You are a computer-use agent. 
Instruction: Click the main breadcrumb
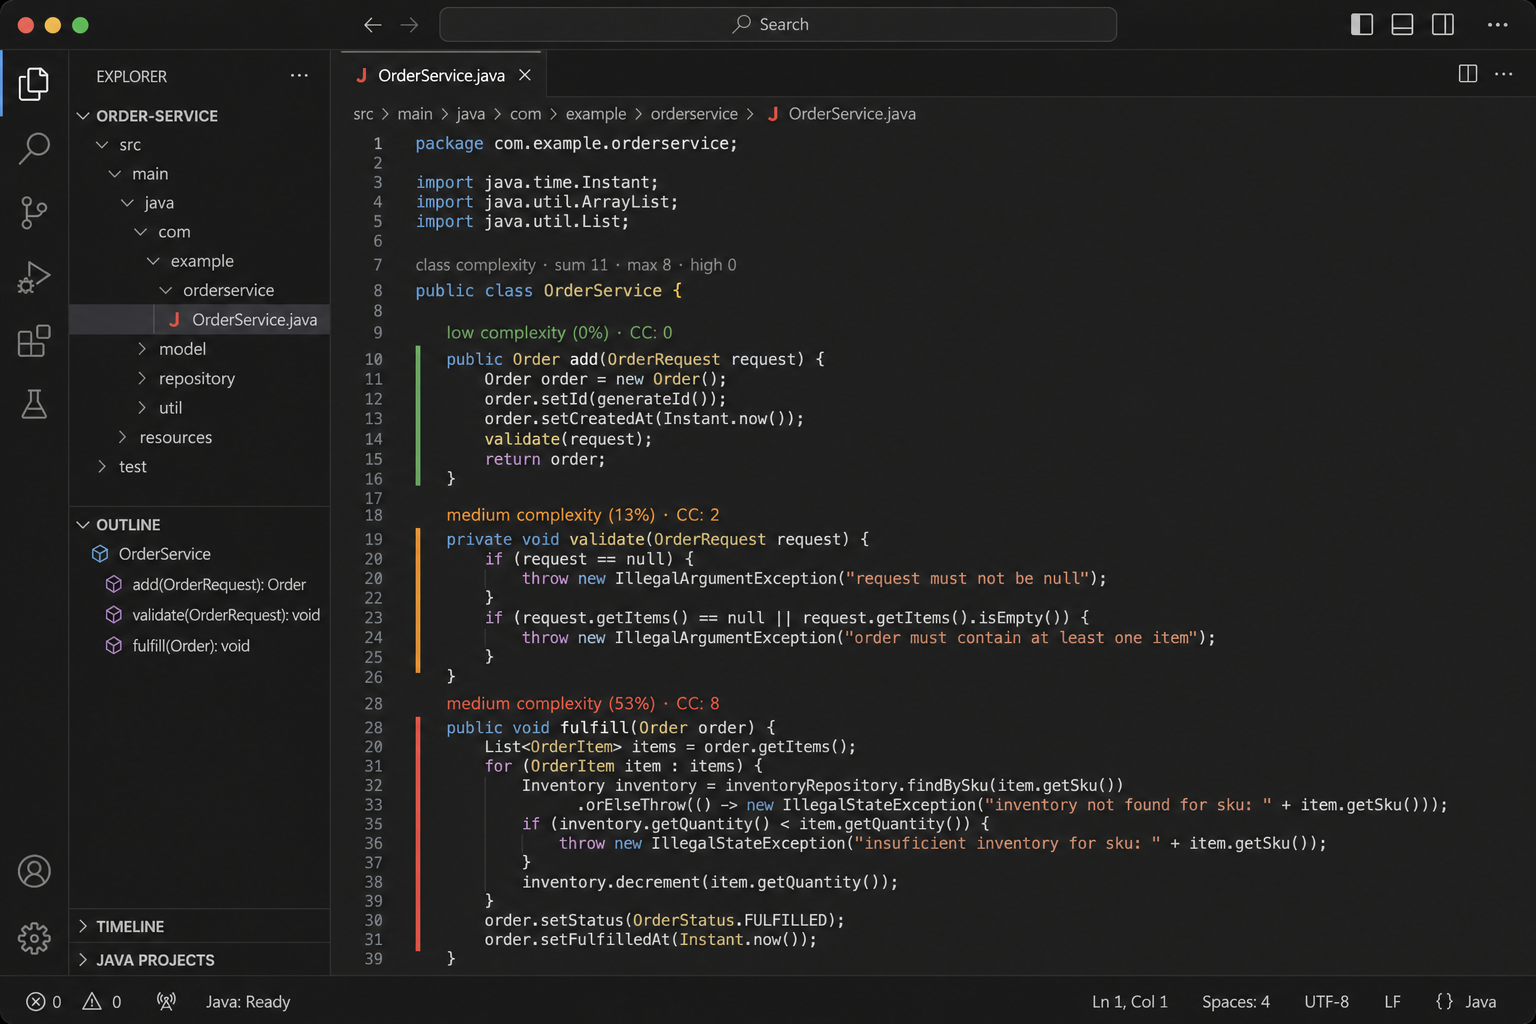(x=415, y=114)
